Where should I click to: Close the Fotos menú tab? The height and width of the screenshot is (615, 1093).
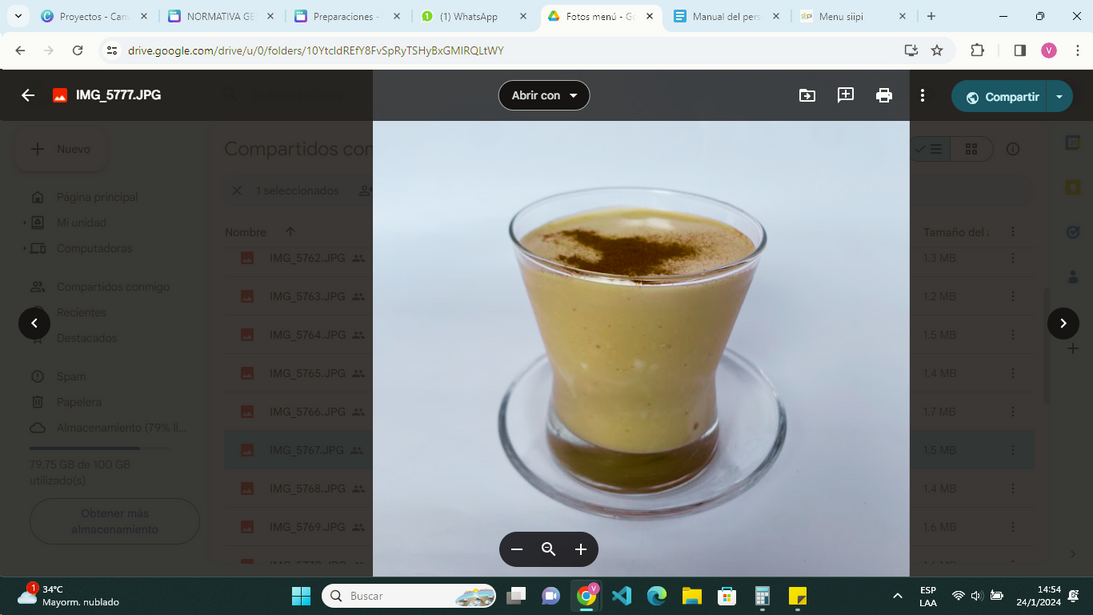pyautogui.click(x=650, y=16)
